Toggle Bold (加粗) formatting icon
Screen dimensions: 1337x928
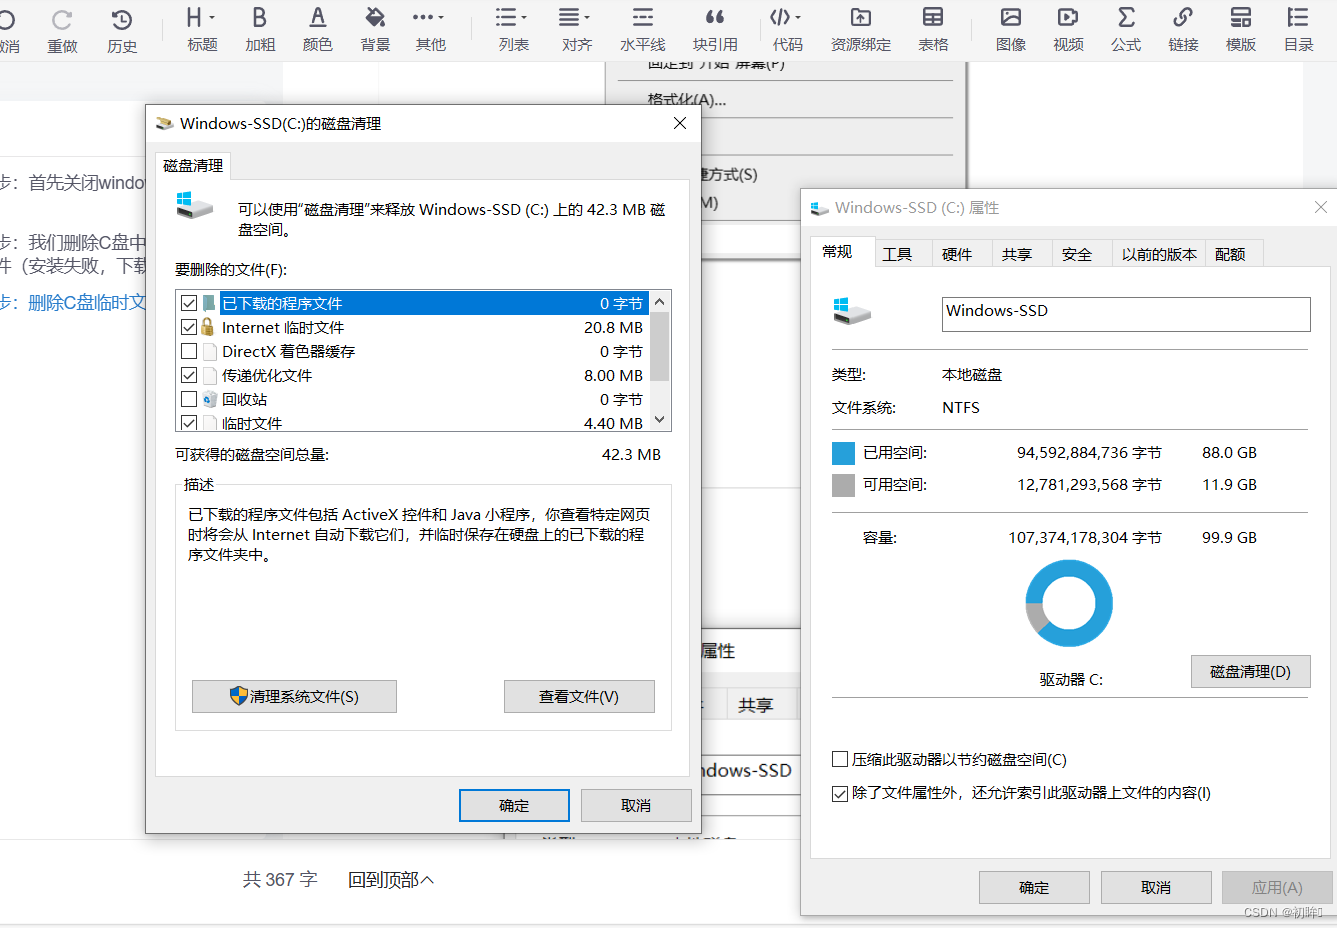point(260,17)
